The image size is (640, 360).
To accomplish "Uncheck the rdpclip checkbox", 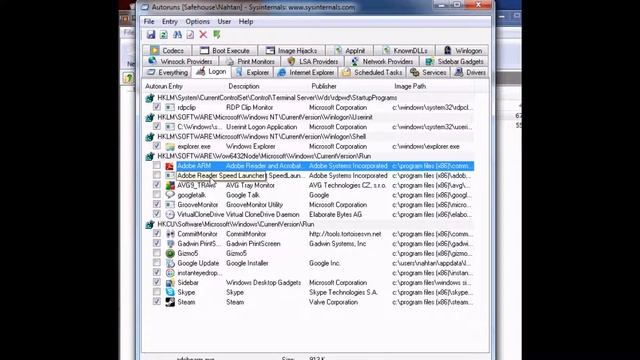I will coord(157,107).
